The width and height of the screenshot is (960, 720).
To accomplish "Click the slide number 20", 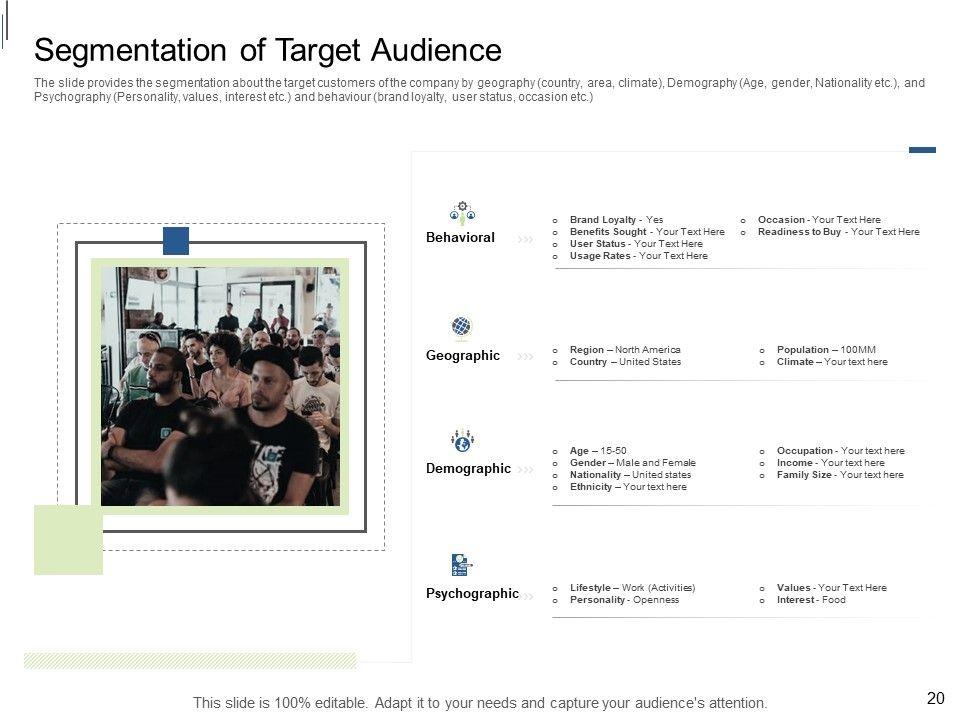I will pyautogui.click(x=936, y=699).
